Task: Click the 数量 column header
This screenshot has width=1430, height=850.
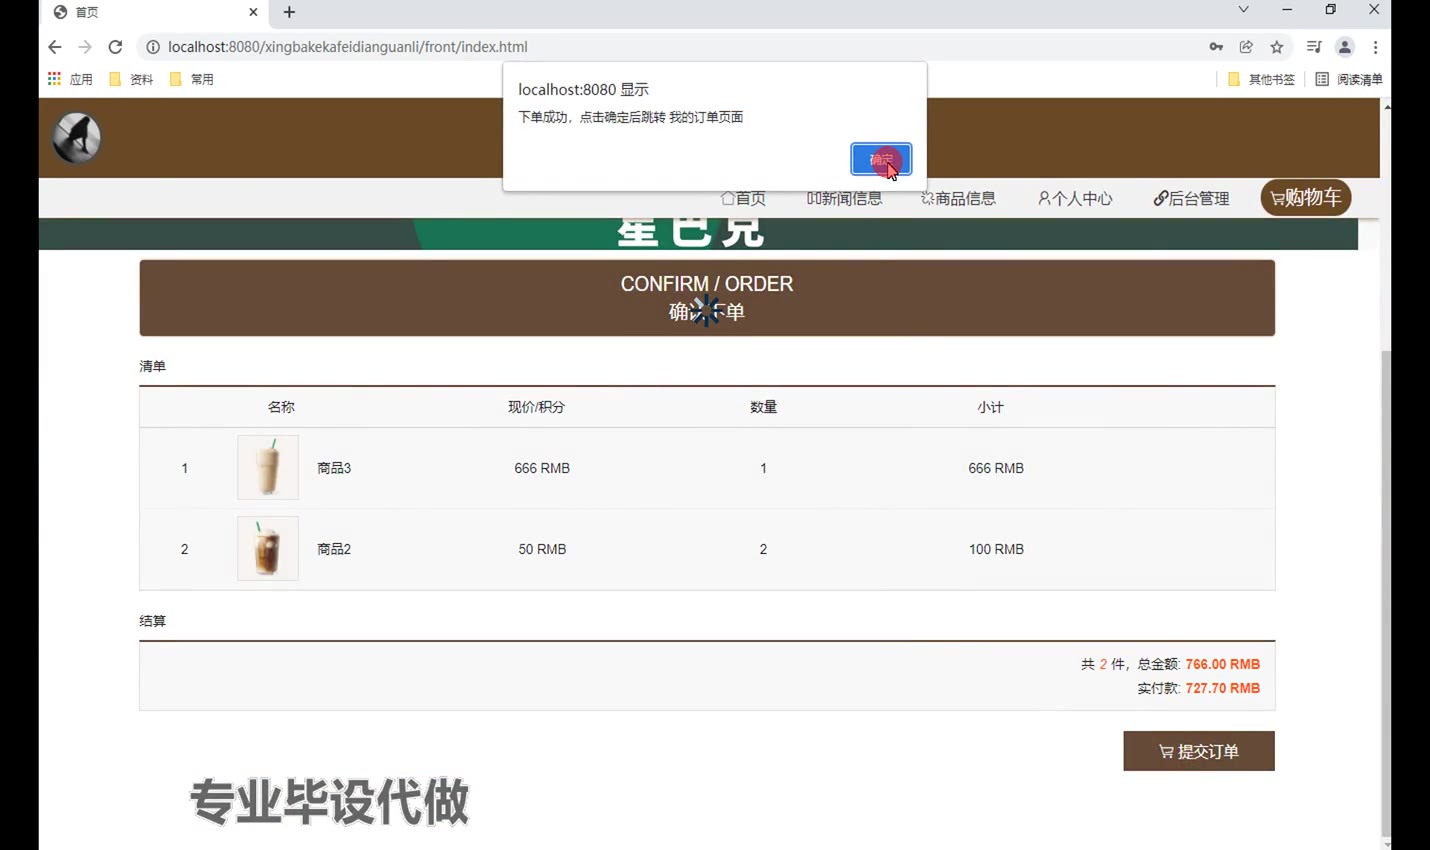Action: (763, 407)
